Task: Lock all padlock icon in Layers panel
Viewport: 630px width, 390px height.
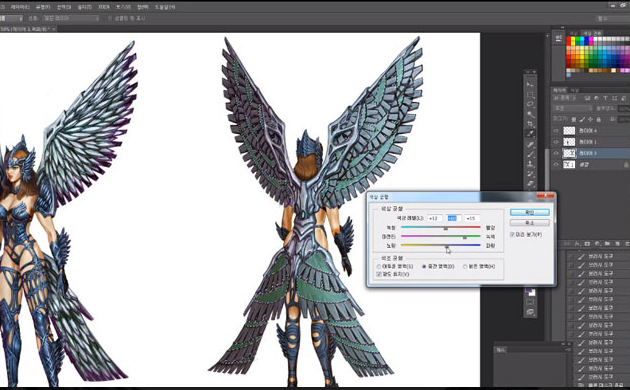Action: point(599,119)
